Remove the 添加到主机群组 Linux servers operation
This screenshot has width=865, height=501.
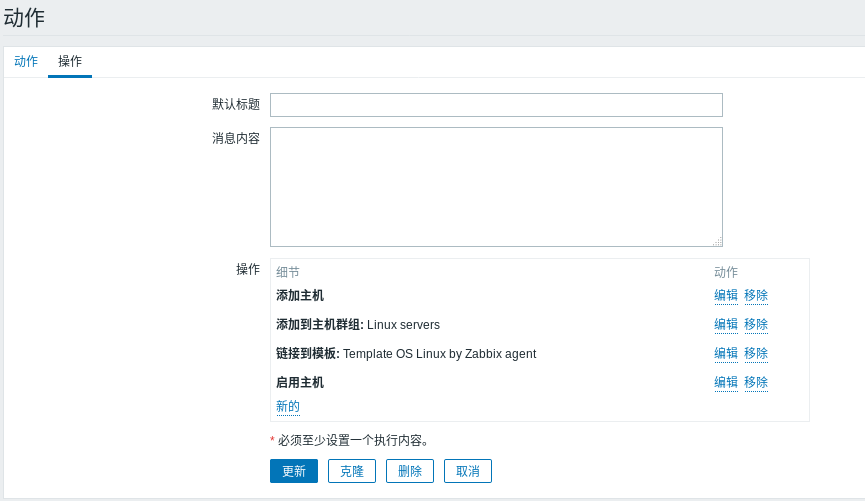point(756,324)
